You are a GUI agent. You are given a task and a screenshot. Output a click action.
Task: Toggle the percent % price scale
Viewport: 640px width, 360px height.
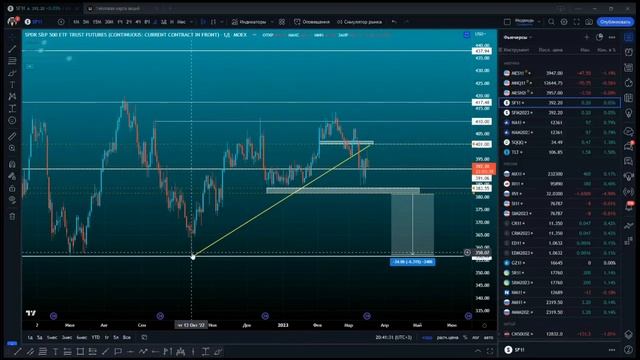tap(465, 338)
